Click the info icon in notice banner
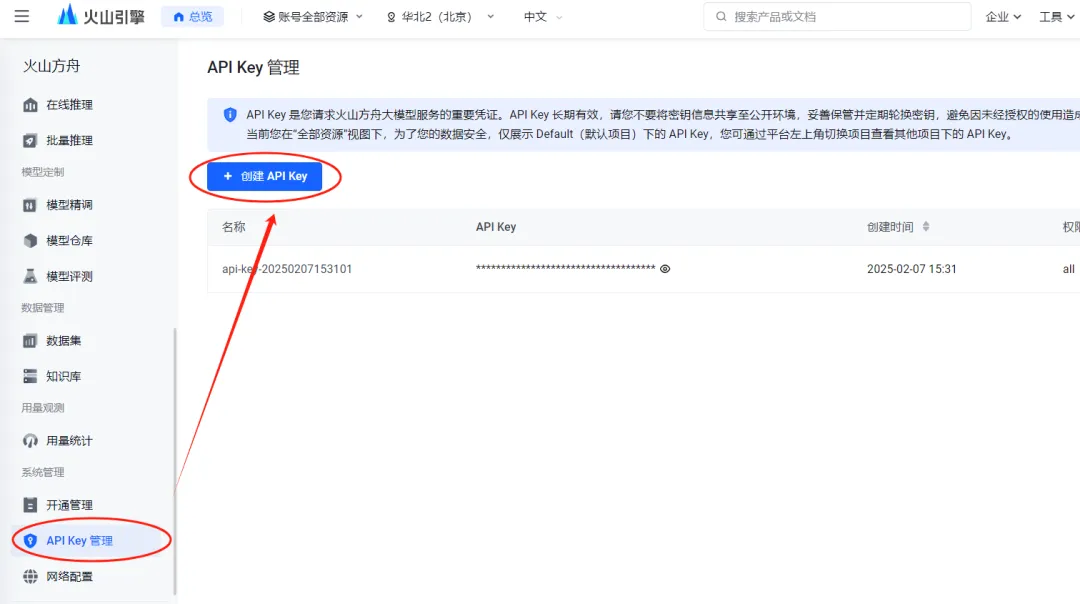The width and height of the screenshot is (1080, 604). pos(230,114)
